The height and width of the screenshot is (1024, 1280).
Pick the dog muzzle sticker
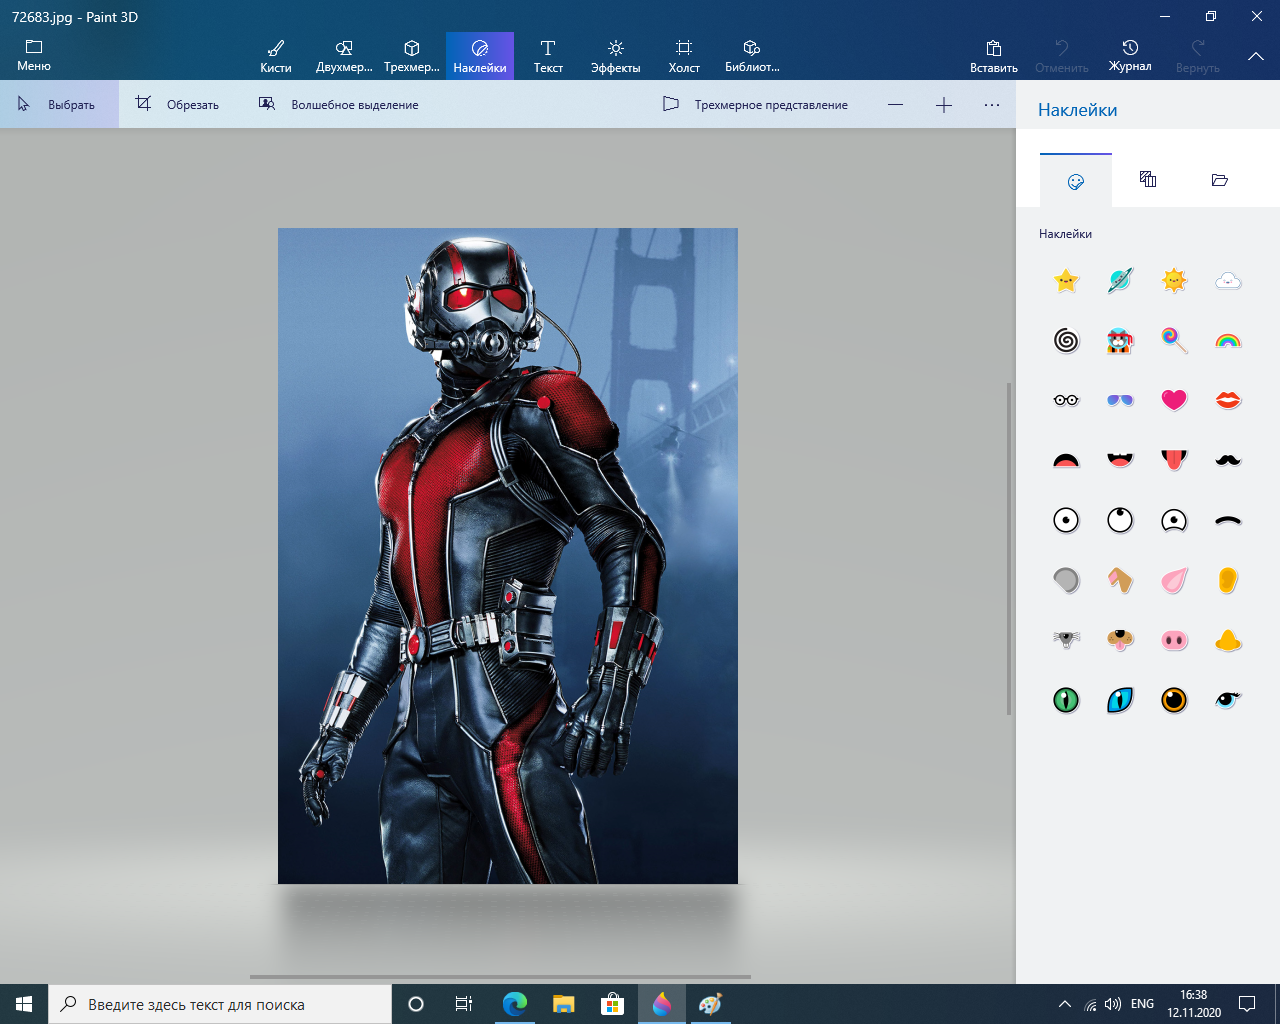pos(1121,640)
